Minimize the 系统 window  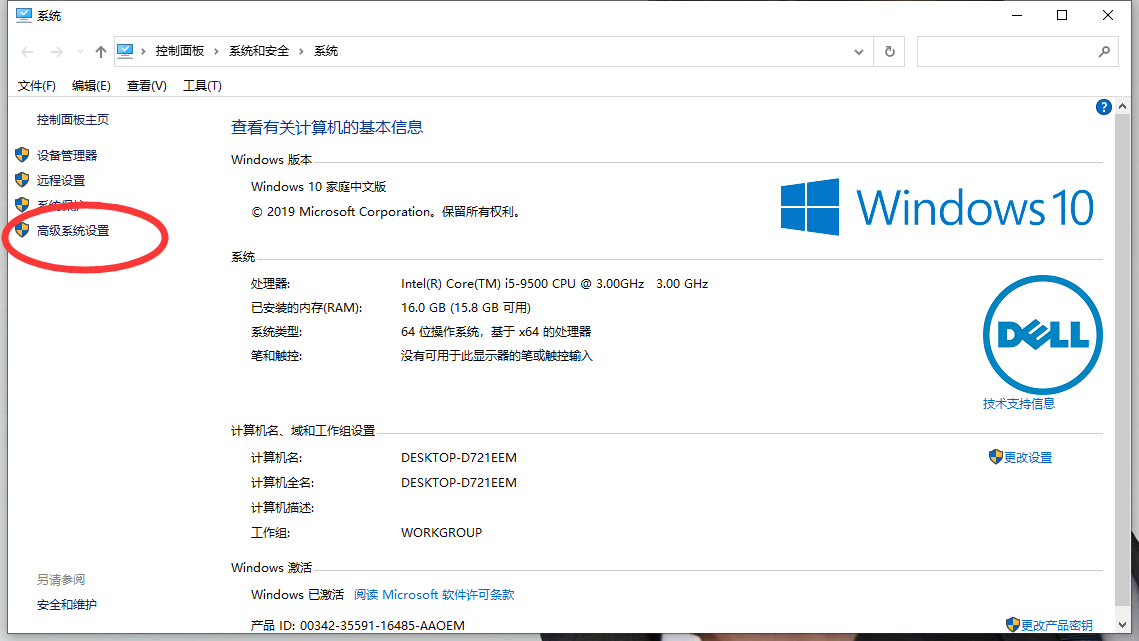pyautogui.click(x=1017, y=15)
